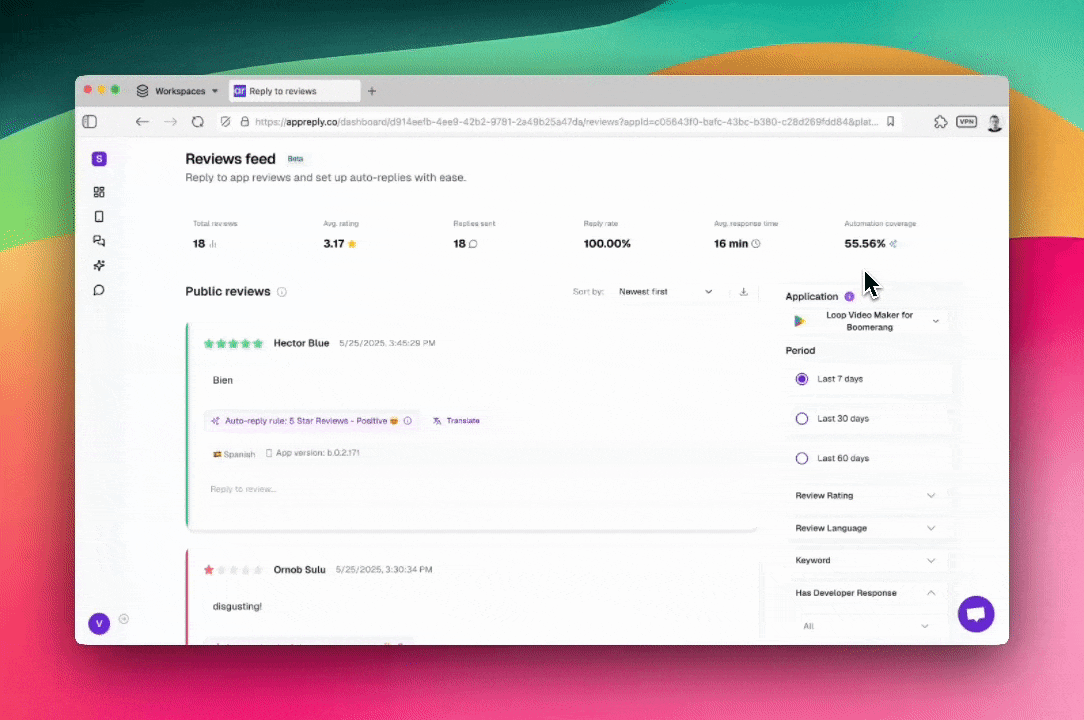
Task: Click the Ornob Sulu reviewer name
Action: [299, 569]
